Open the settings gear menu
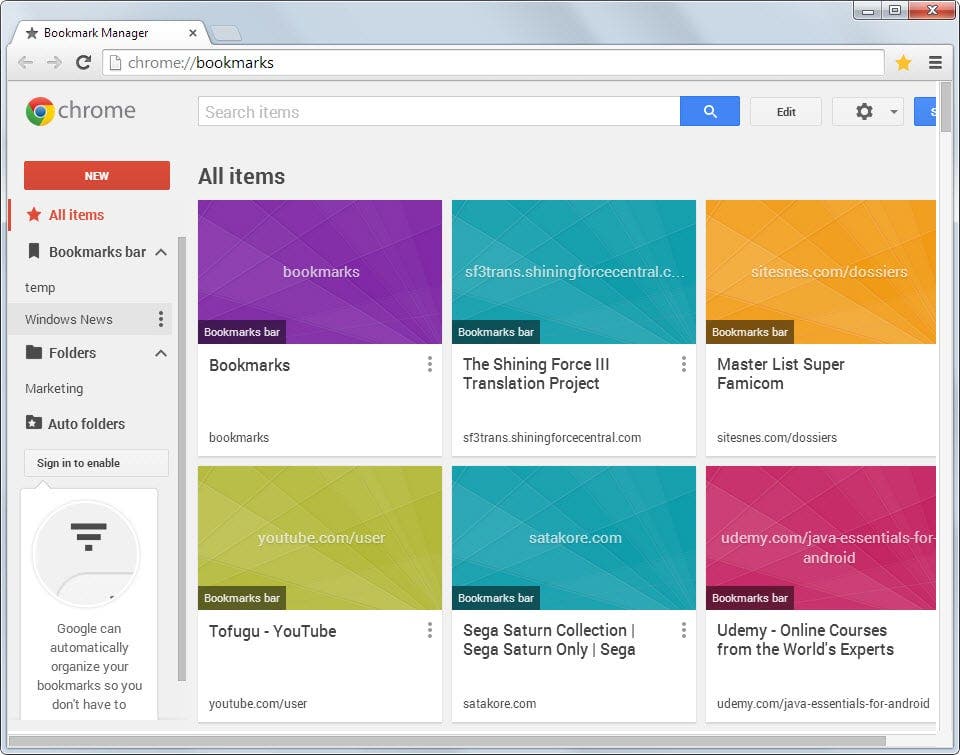The height and width of the screenshot is (755, 960). point(868,111)
